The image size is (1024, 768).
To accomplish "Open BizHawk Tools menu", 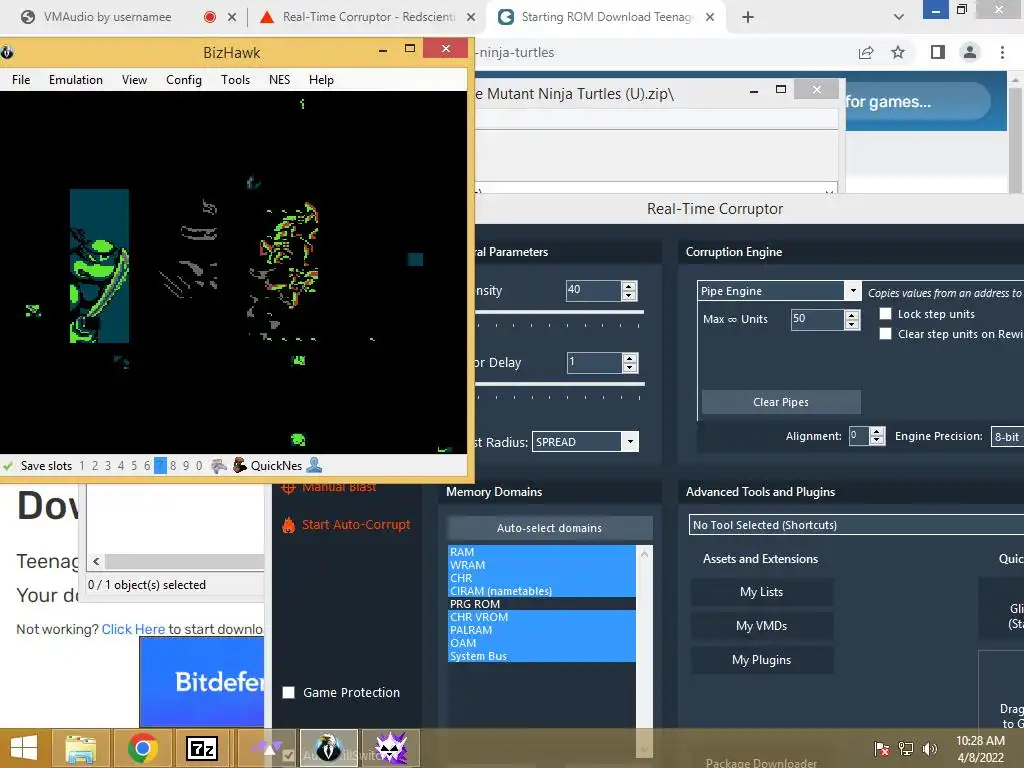I will [x=235, y=80].
